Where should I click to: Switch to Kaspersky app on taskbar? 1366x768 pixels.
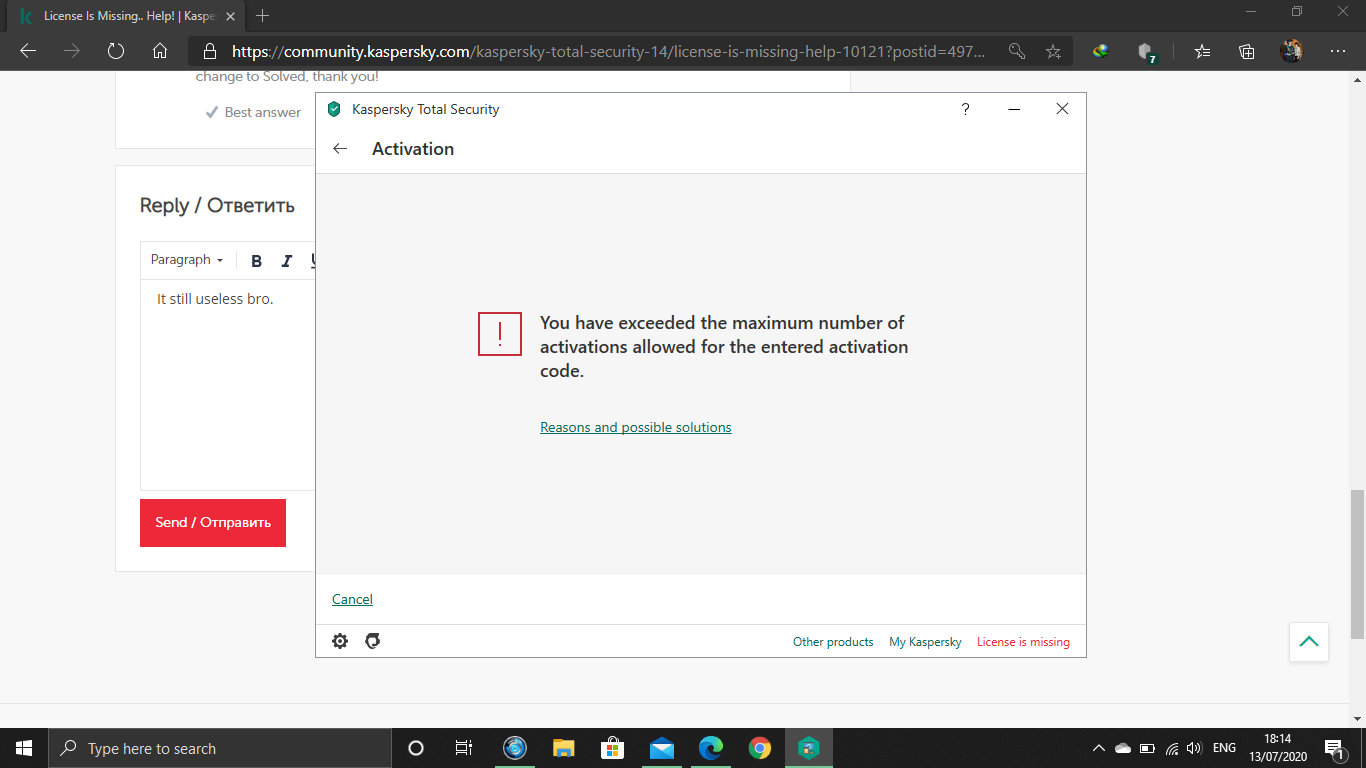(x=809, y=748)
